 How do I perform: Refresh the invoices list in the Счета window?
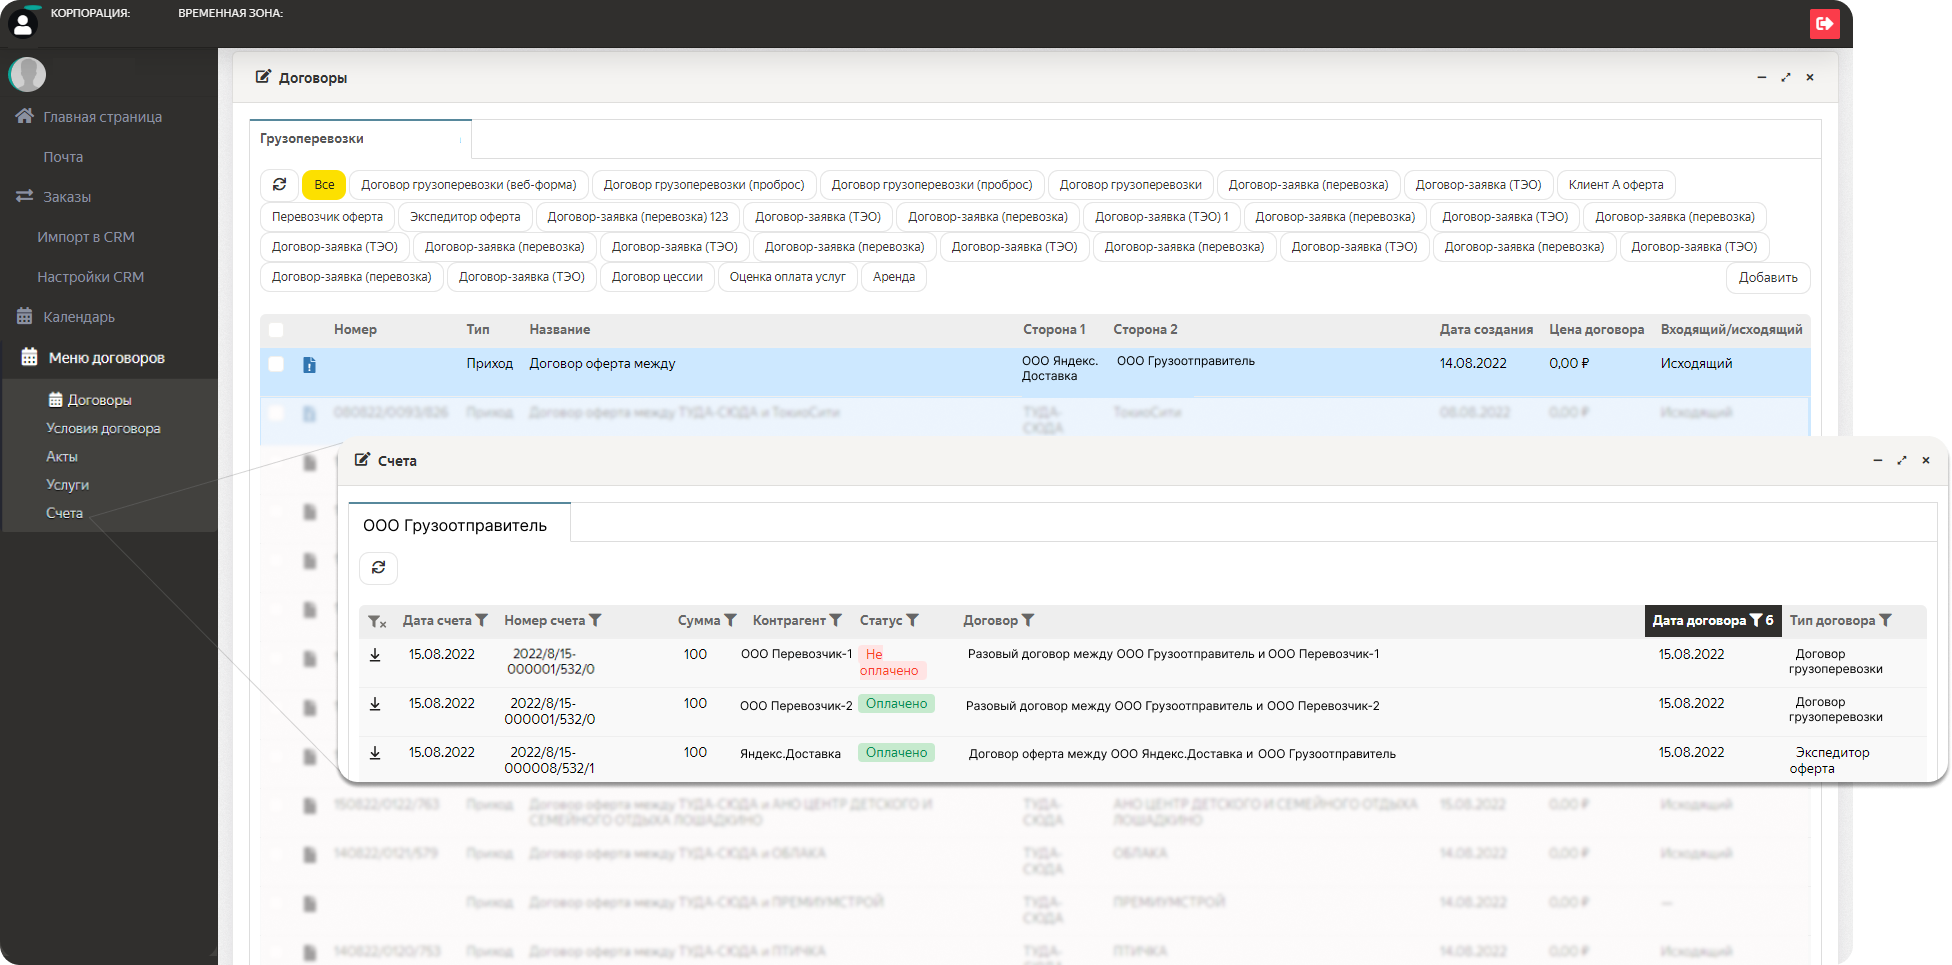(378, 568)
